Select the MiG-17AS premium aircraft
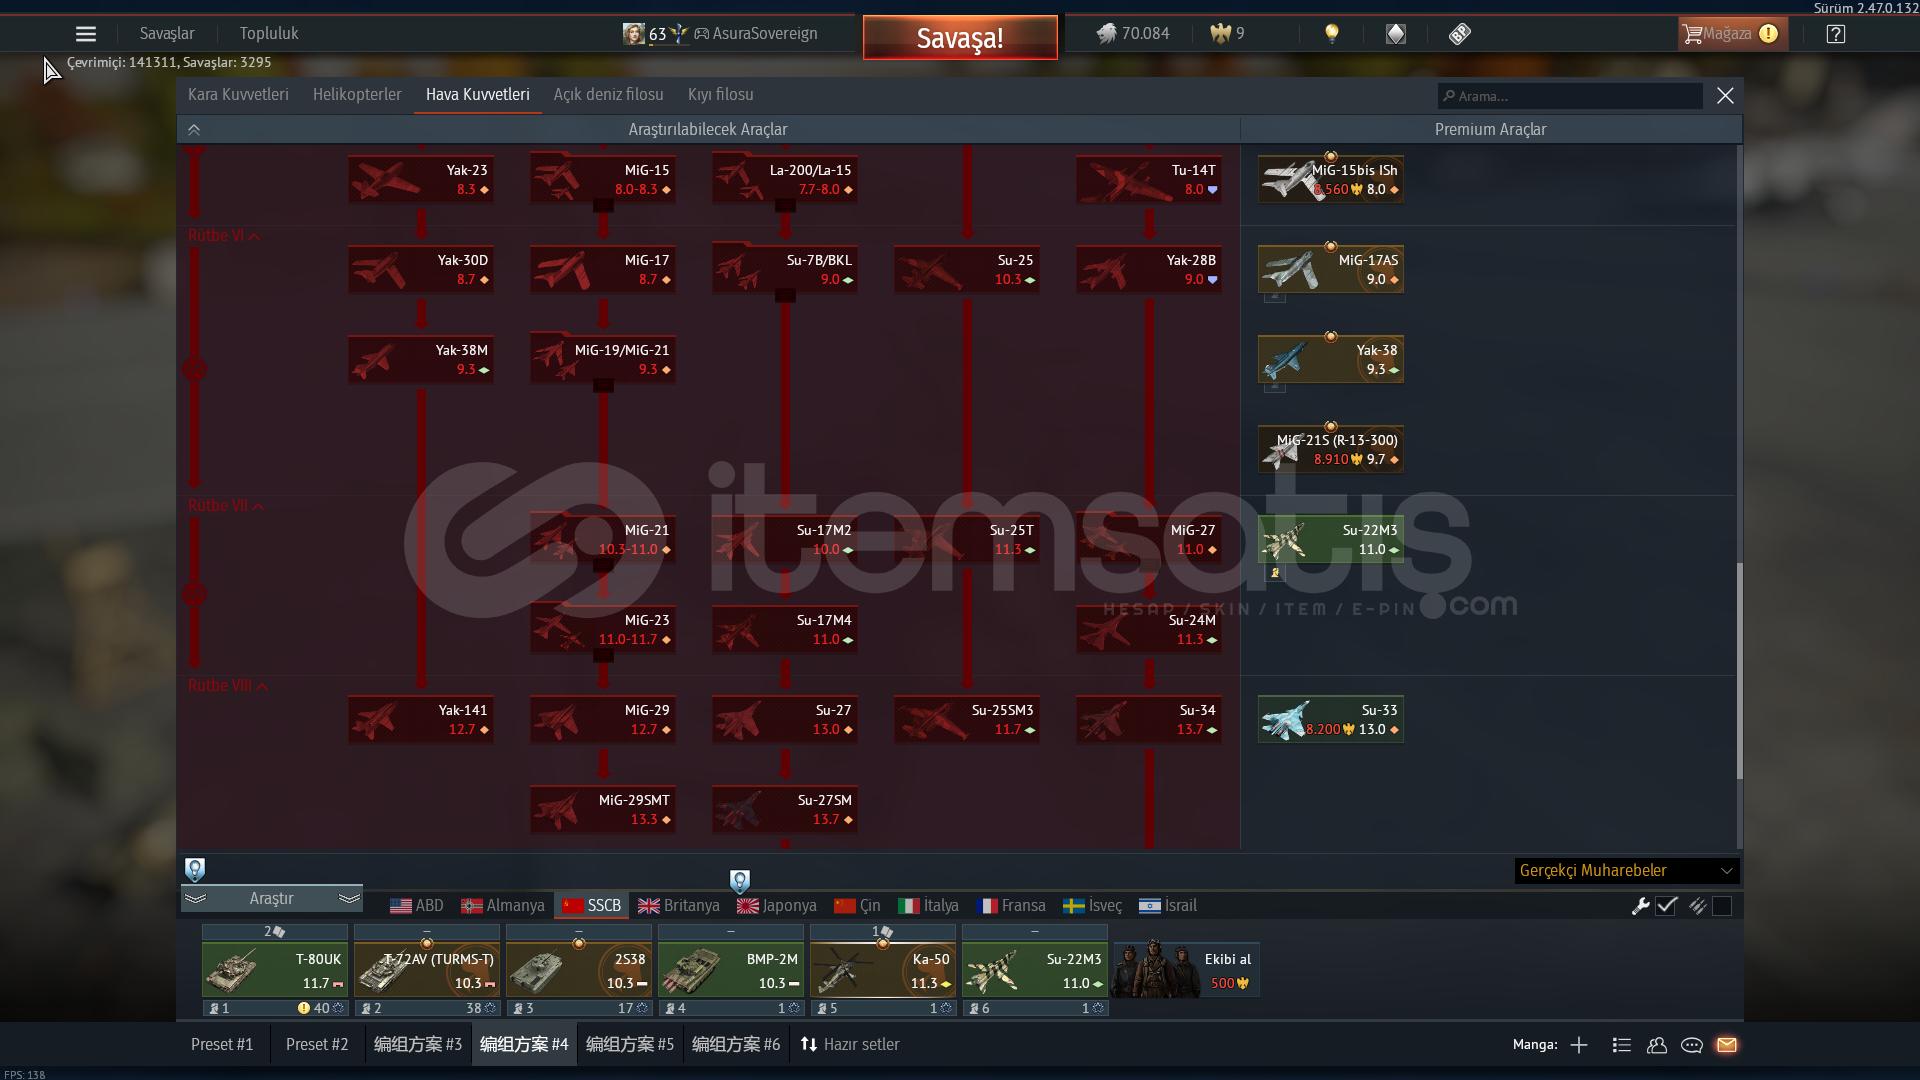The image size is (1920, 1080). click(1331, 270)
